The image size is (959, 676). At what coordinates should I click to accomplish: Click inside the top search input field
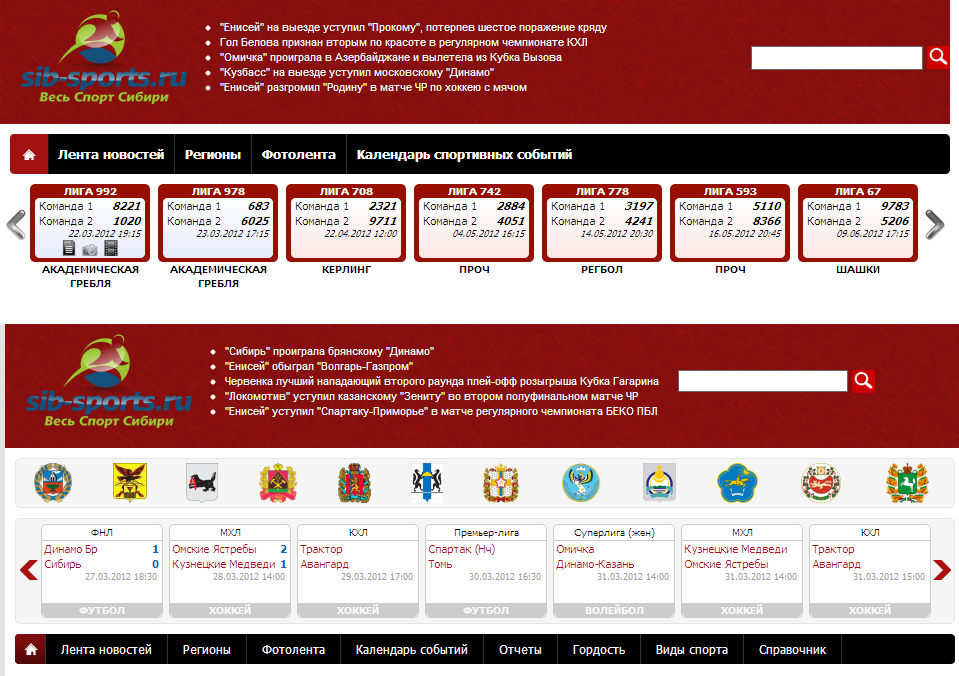(x=838, y=57)
